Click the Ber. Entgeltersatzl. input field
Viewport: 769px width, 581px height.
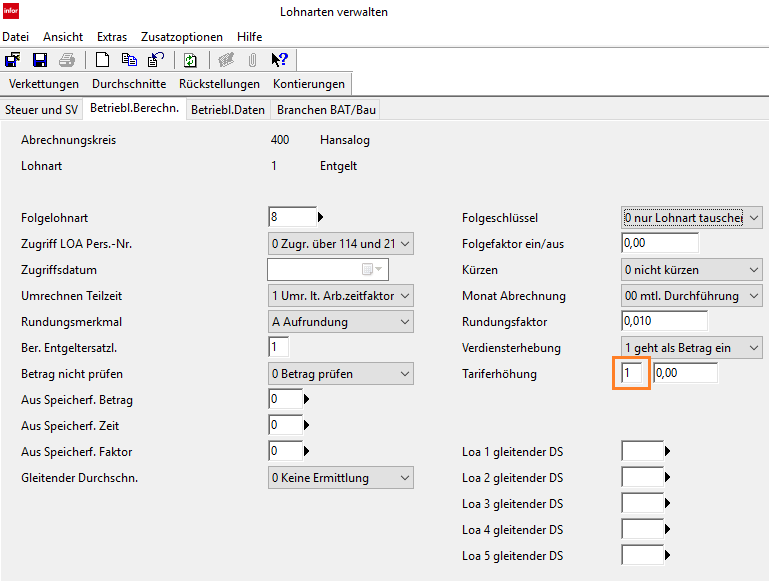[x=279, y=347]
